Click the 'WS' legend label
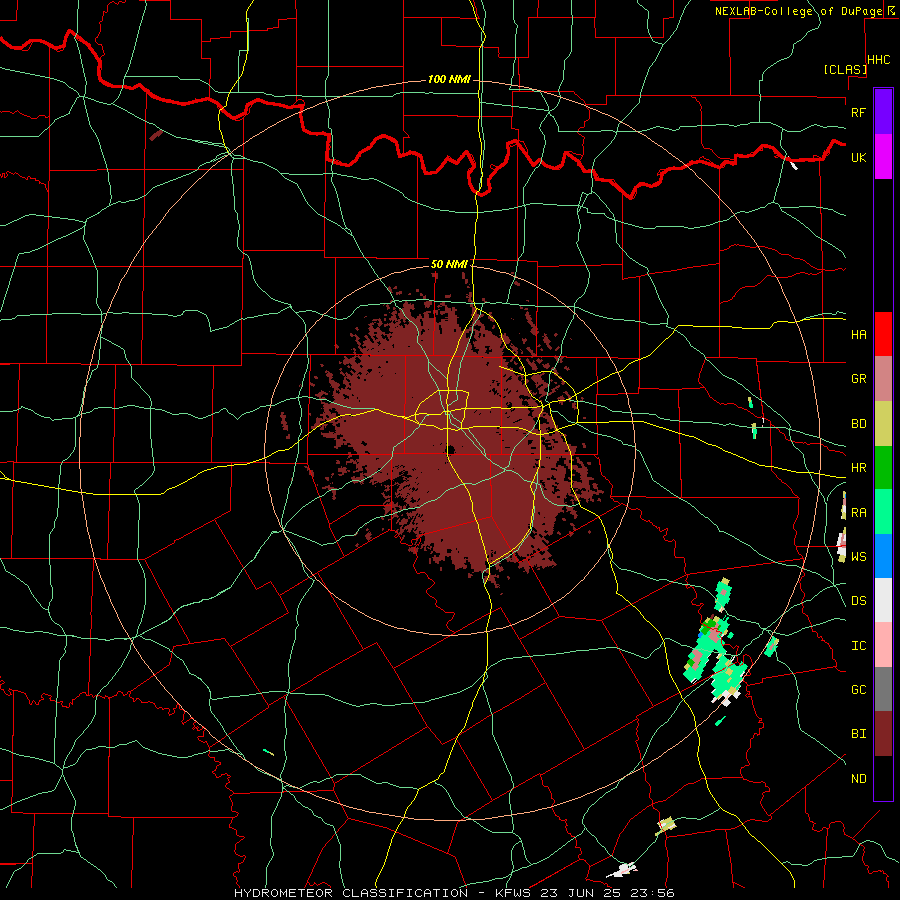The height and width of the screenshot is (900, 900). 858,556
